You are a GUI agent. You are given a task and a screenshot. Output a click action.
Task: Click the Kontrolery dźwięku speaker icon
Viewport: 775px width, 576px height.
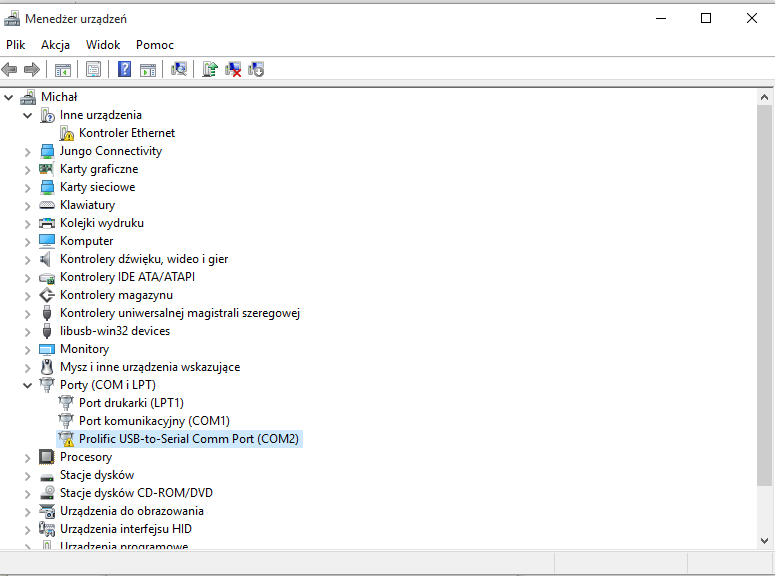coord(45,259)
